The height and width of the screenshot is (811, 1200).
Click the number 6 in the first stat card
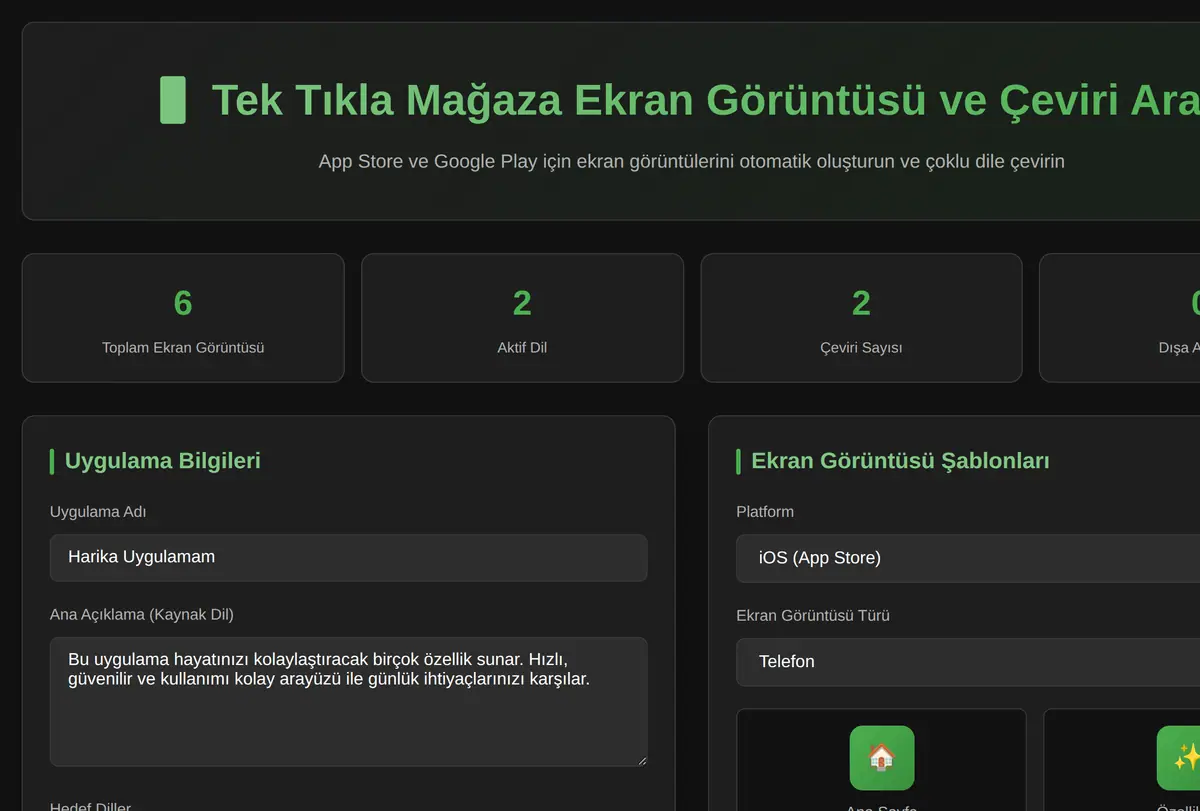tap(183, 303)
